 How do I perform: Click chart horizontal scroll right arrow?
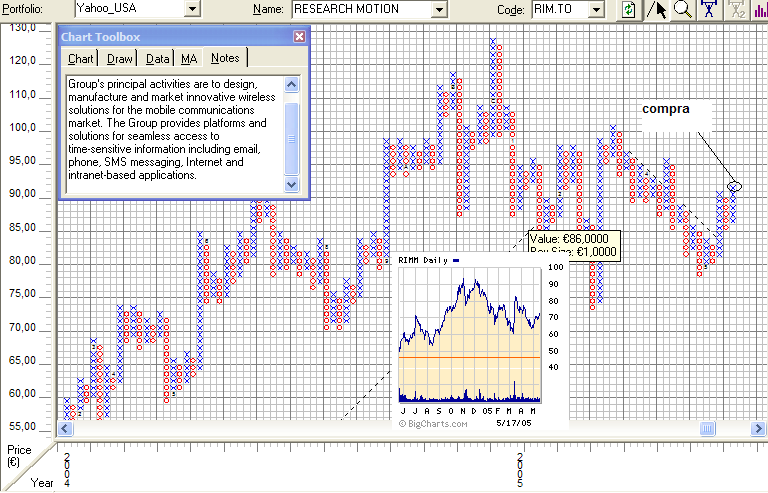pyautogui.click(x=758, y=429)
